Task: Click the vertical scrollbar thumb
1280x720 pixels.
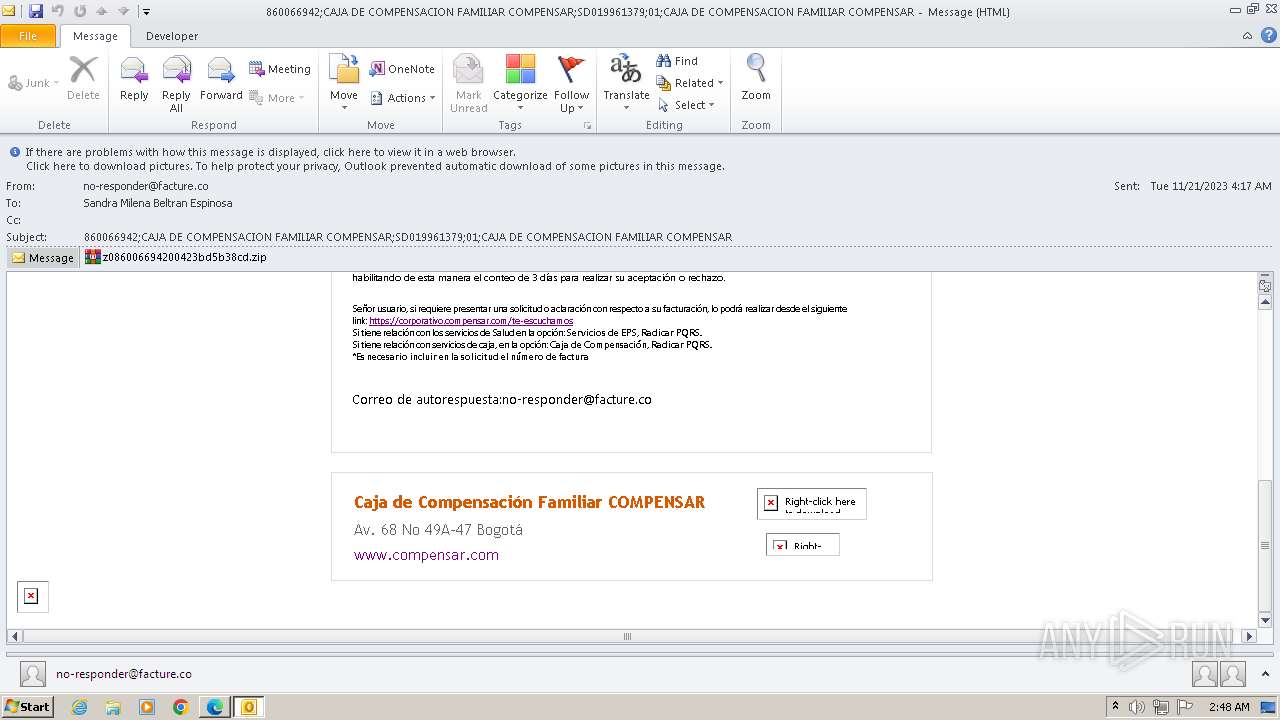Action: 1265,545
